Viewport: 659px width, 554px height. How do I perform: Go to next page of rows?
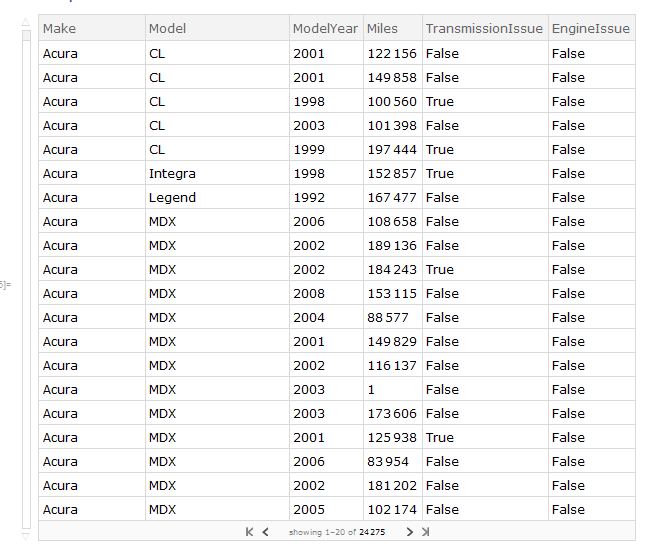click(410, 532)
